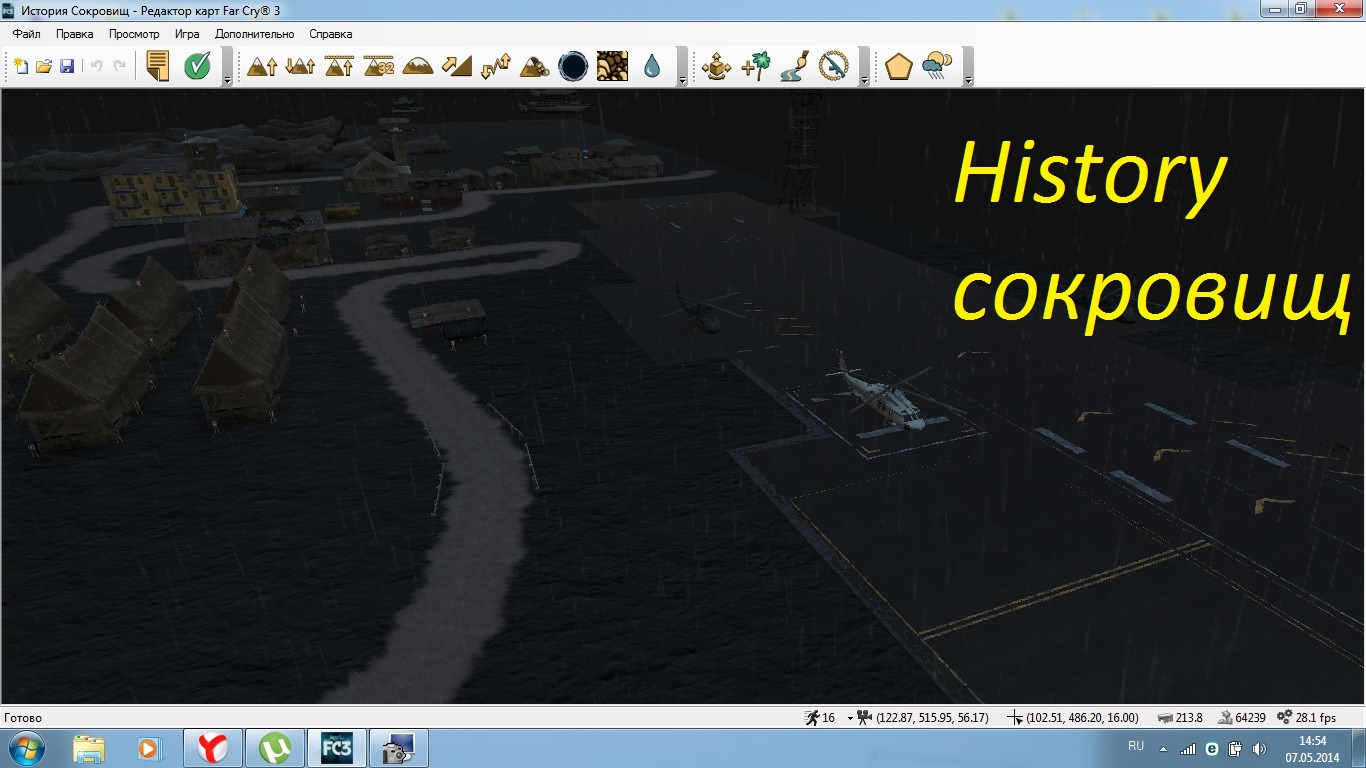Open the network signal tray icon

point(1188,748)
